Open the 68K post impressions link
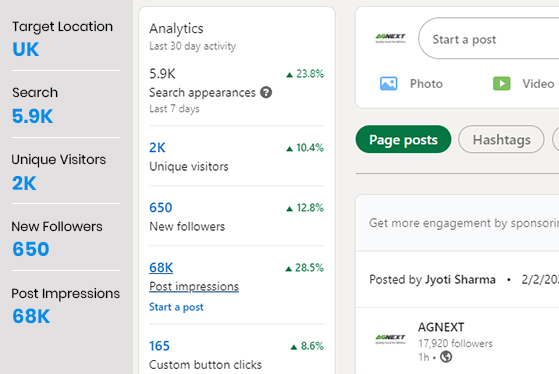Viewport: 559px width, 374px height. [x=161, y=267]
